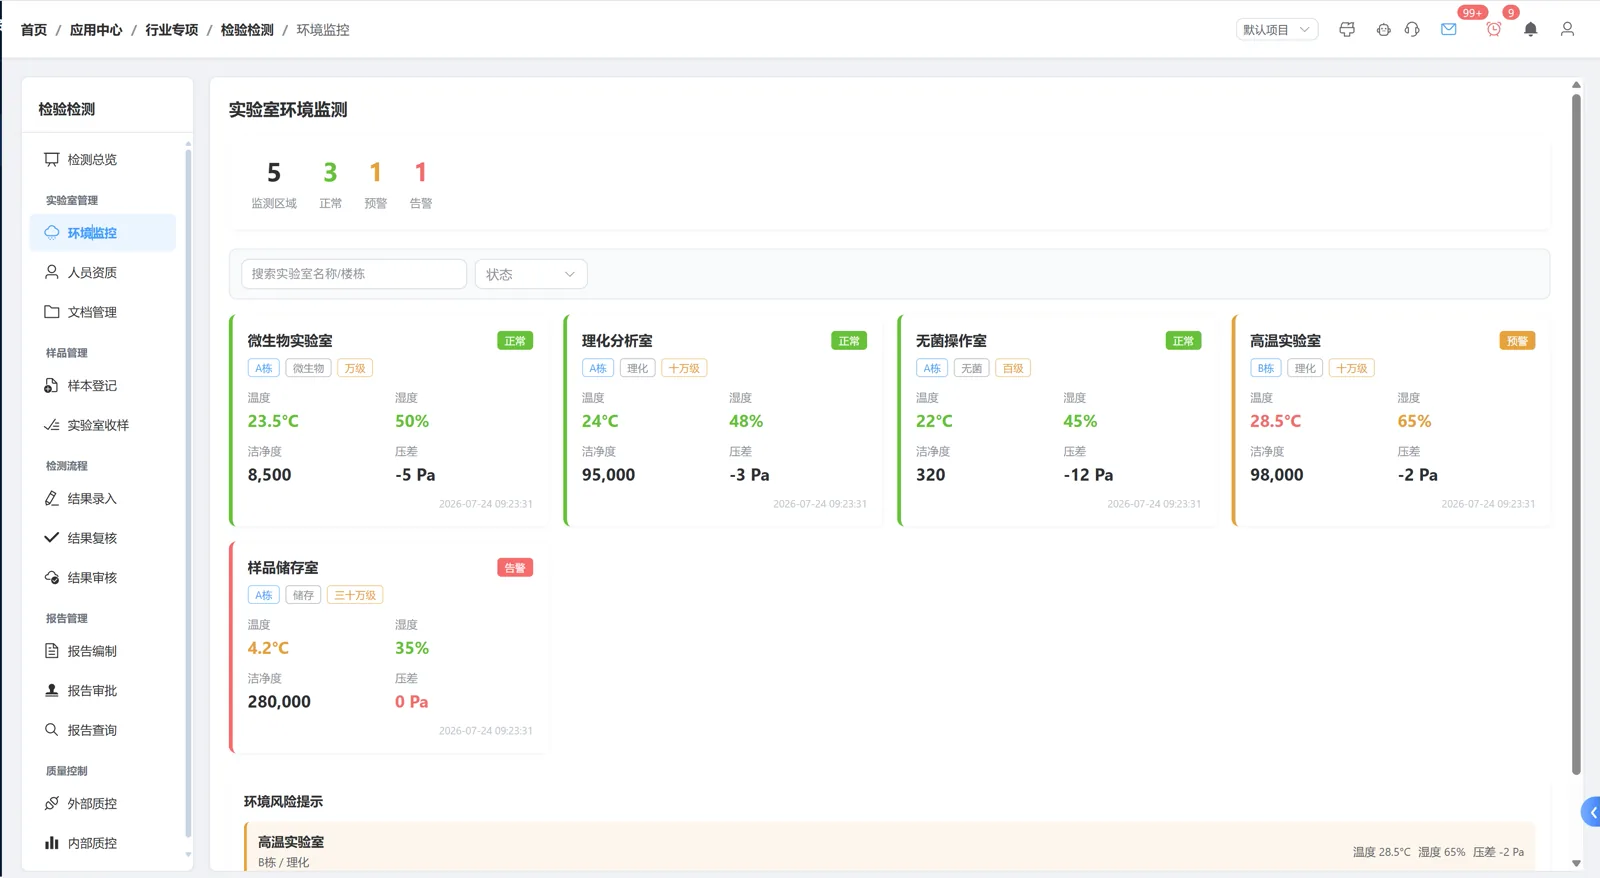
Task: Select 环境监控 in the sidebar menu
Action: click(x=103, y=233)
